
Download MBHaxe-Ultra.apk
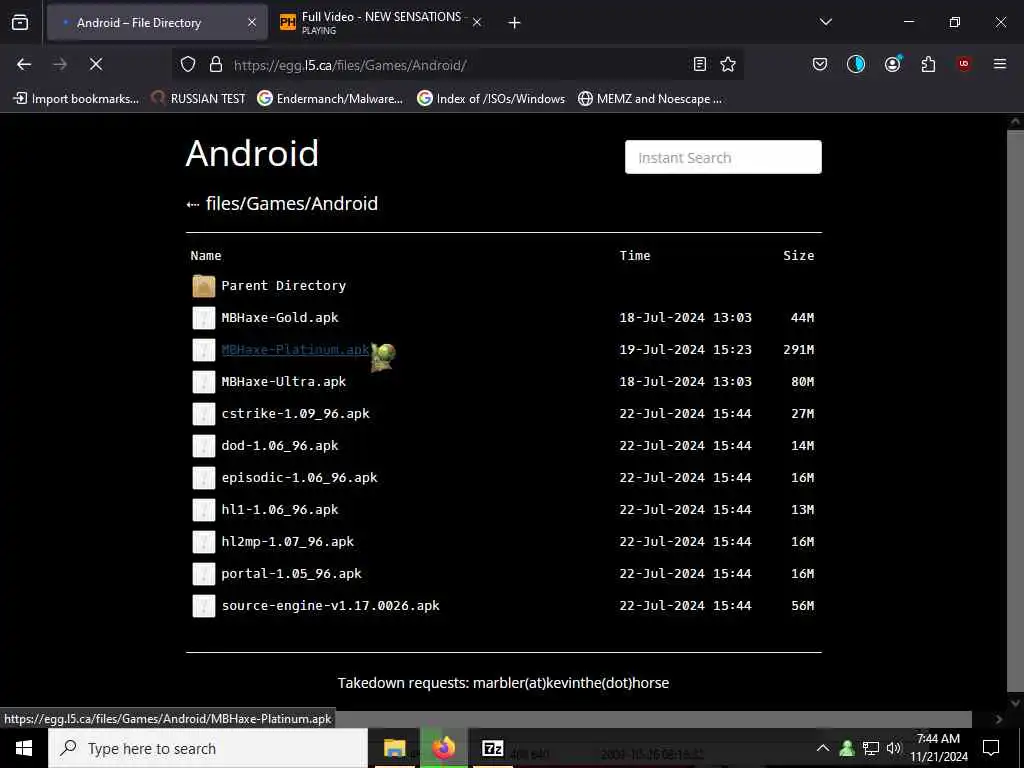tap(283, 381)
